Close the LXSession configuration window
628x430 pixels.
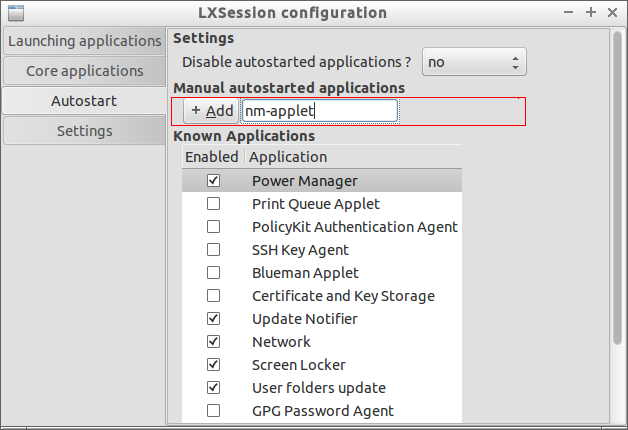614,13
